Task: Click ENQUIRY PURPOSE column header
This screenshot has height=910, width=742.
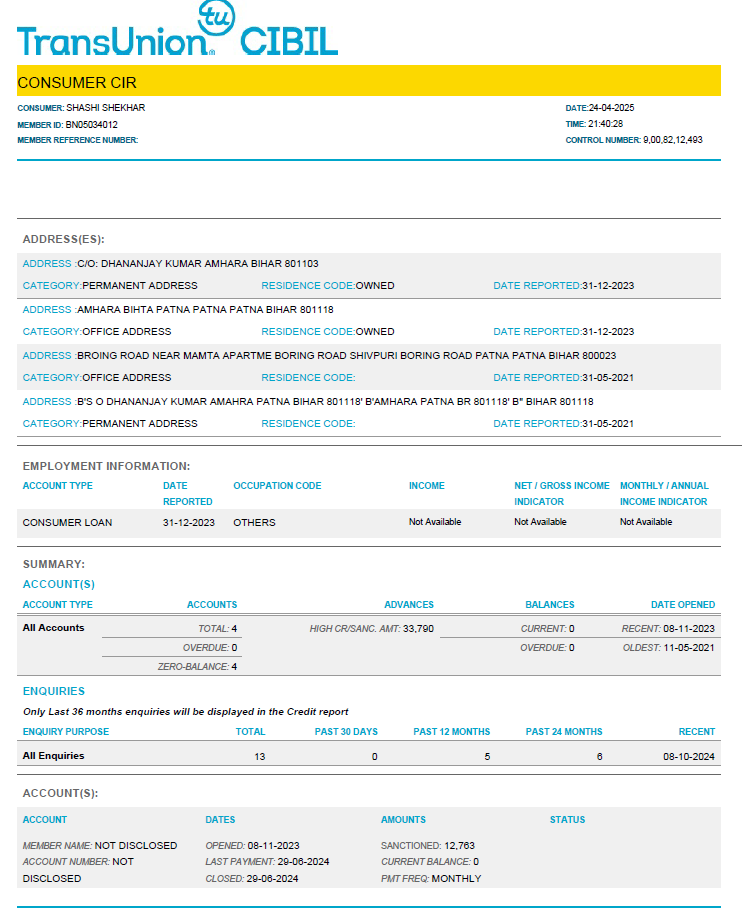Action: pyautogui.click(x=66, y=732)
